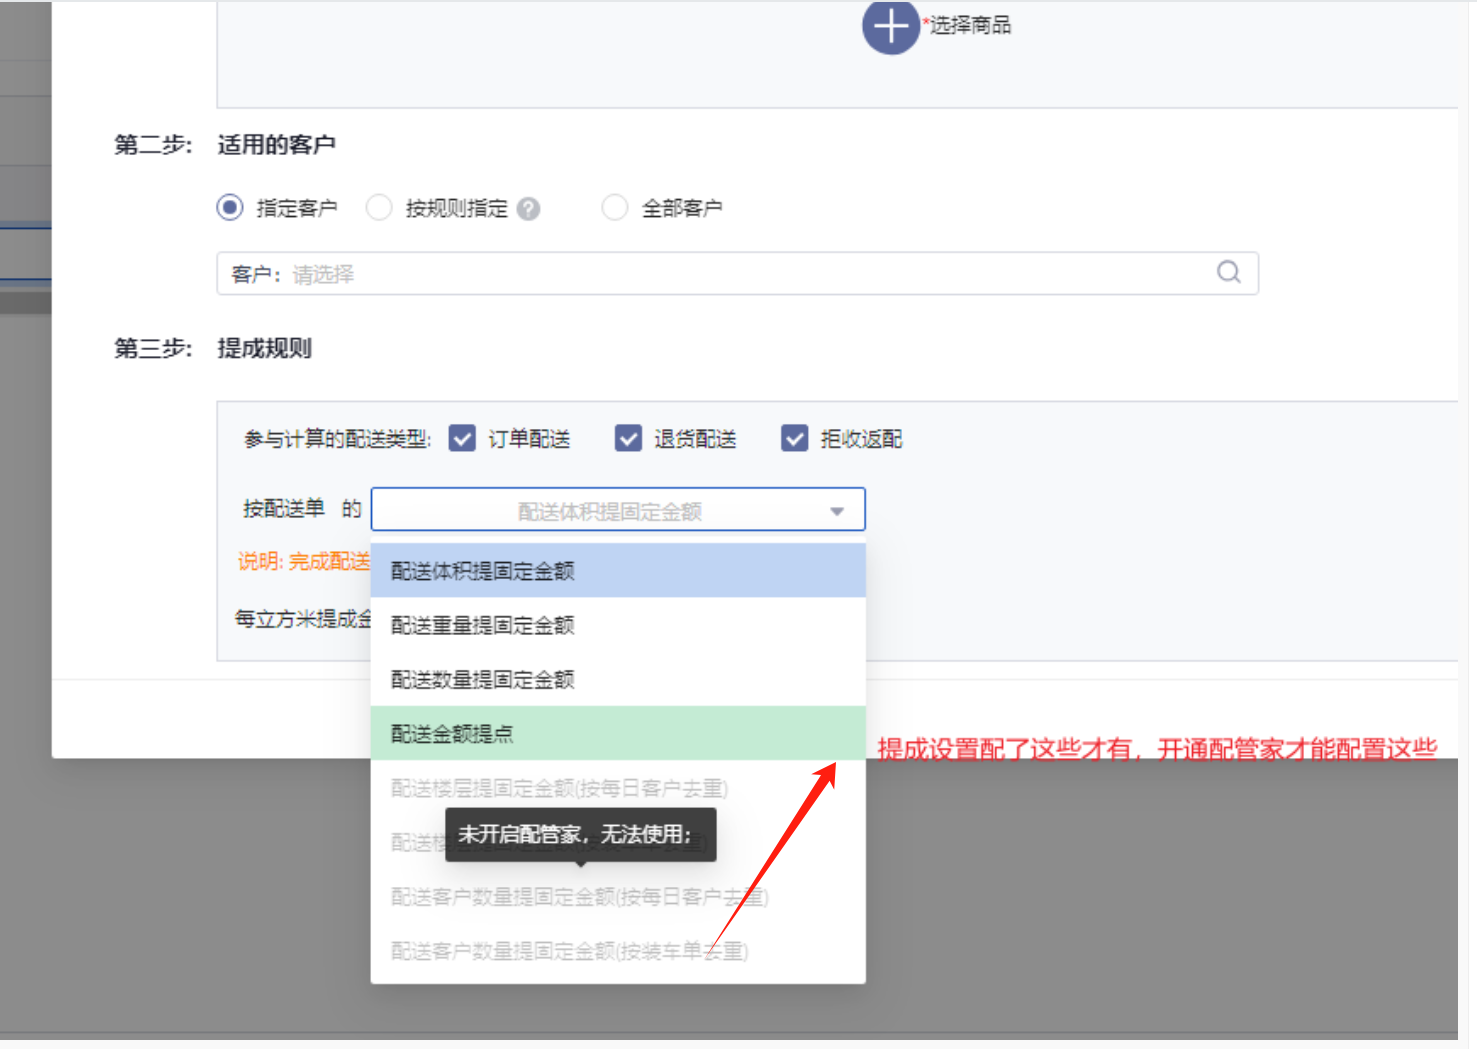Choose the 配送重量提固定金额 option
Viewport: 1477px width, 1049px height.
tap(483, 625)
